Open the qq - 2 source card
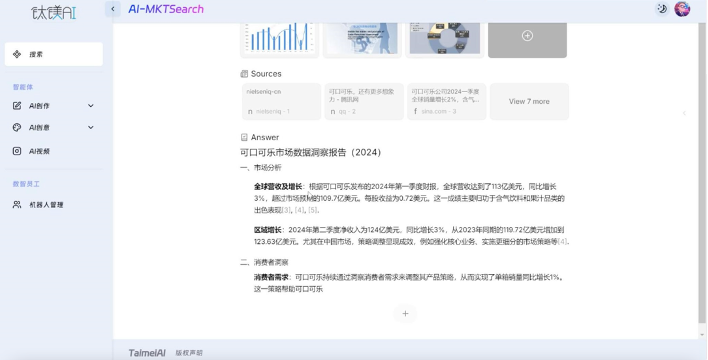Screen dimensions: 708x360 (364, 102)
